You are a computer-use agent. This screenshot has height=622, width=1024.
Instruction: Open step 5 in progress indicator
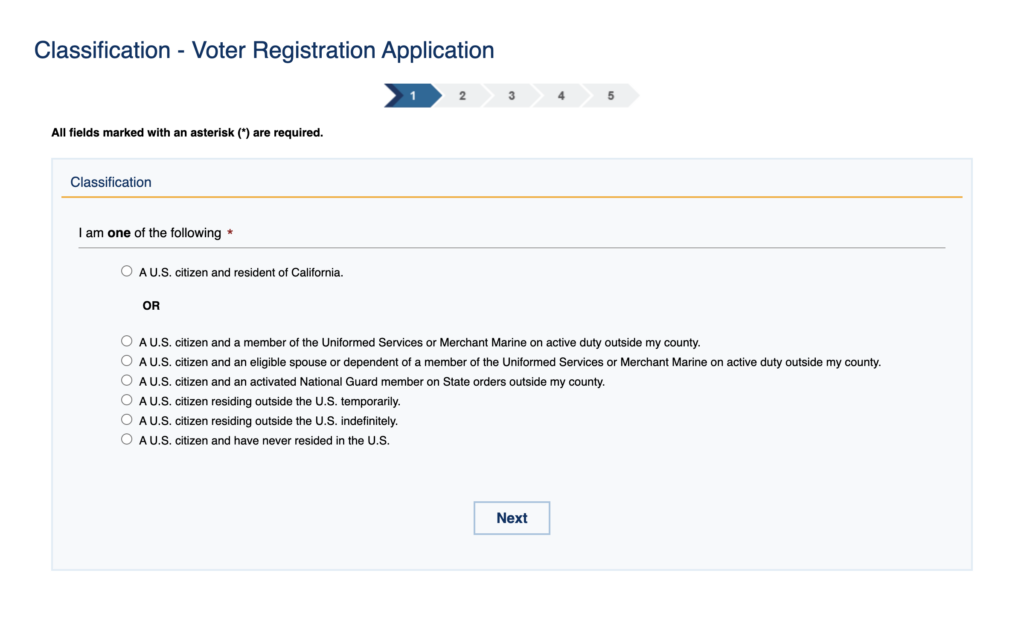[610, 96]
